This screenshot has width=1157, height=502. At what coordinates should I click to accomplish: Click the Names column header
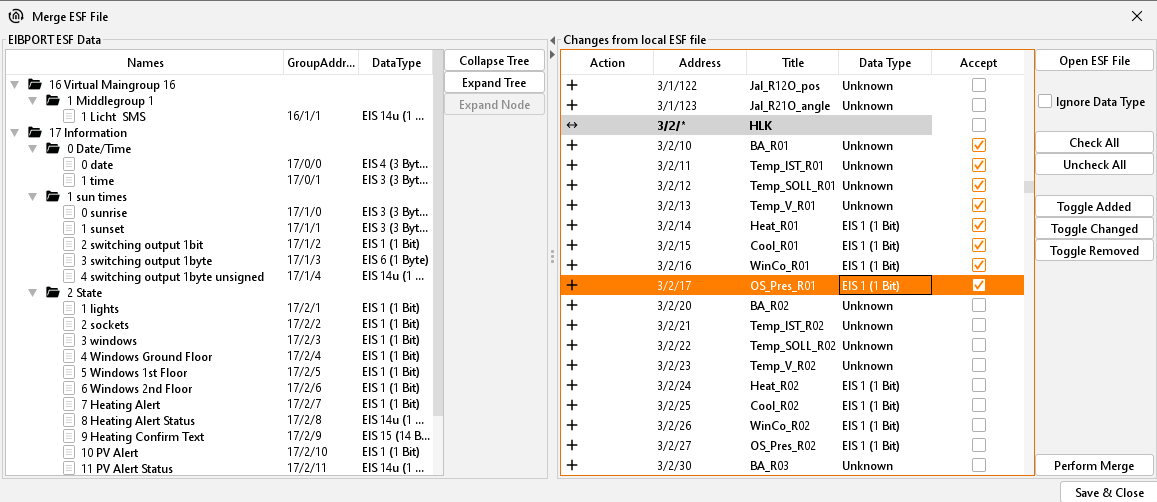pos(145,63)
